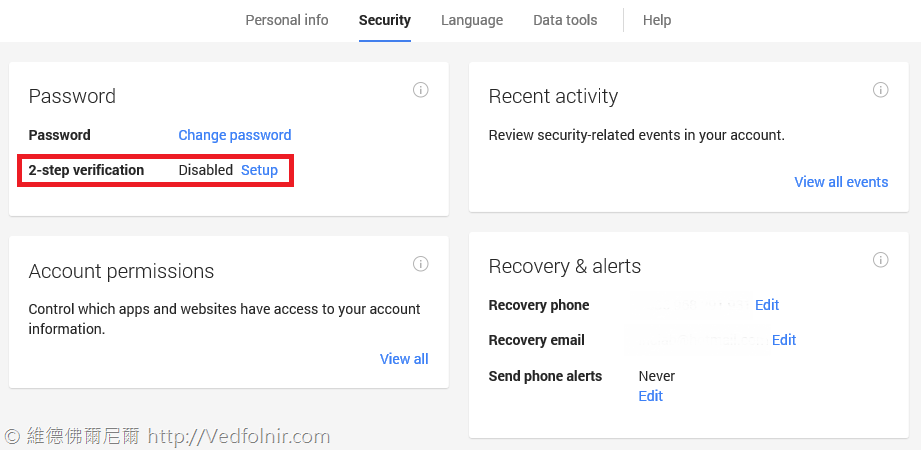Click the 2-step verification label
The image size is (921, 450).
coord(86,170)
